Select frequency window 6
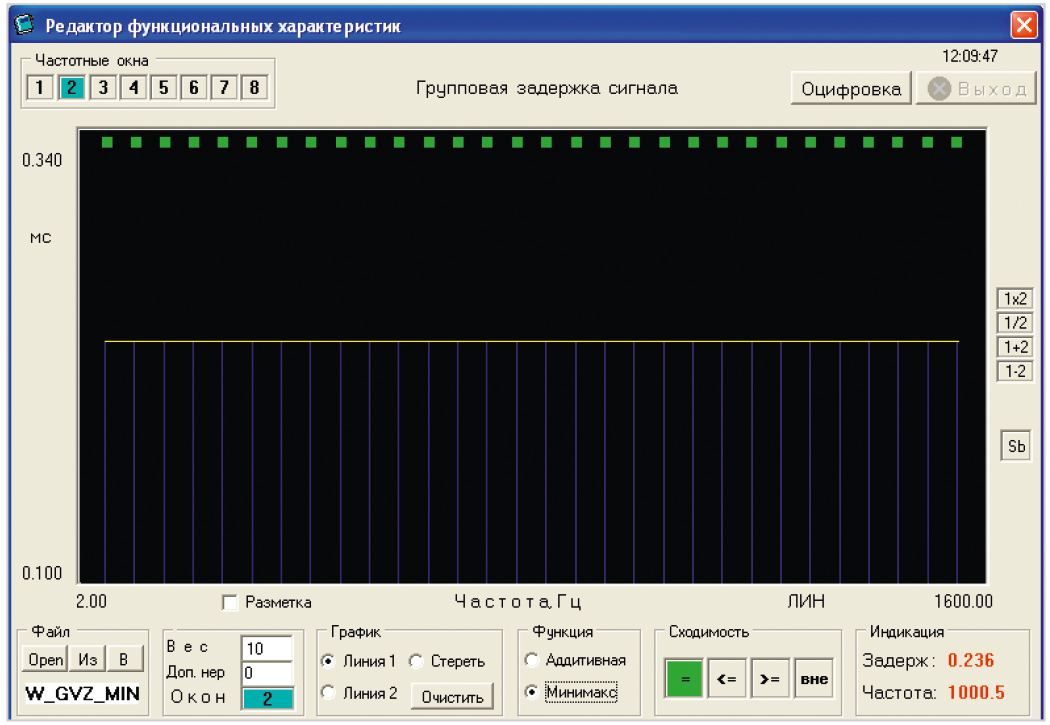This screenshot has width=1050, height=725. (x=194, y=87)
